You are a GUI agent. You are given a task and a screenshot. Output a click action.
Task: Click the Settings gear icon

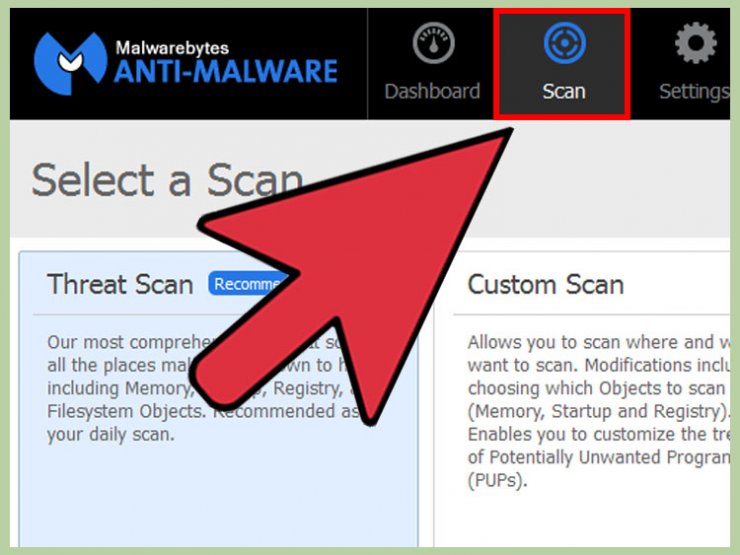[696, 43]
